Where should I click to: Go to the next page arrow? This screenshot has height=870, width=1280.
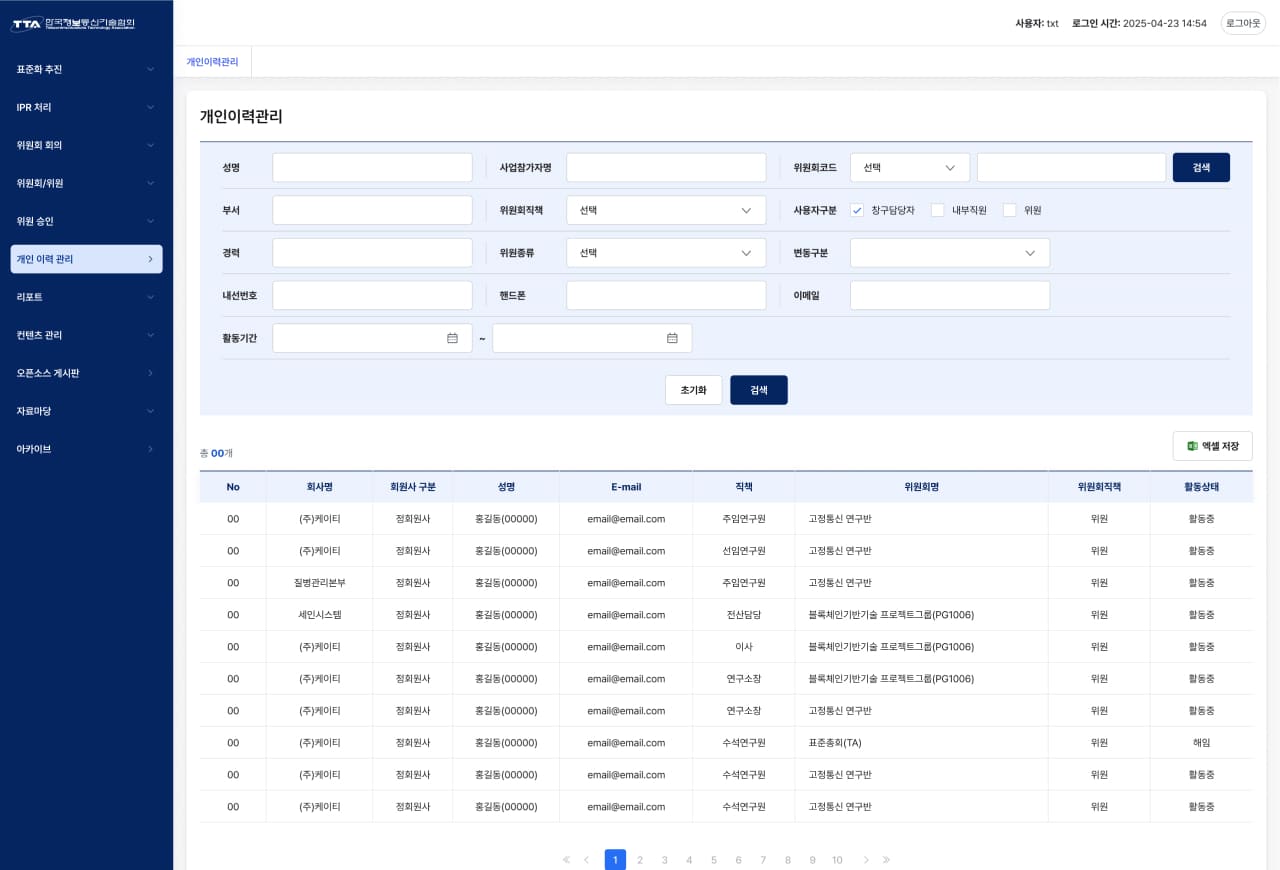tap(866, 860)
